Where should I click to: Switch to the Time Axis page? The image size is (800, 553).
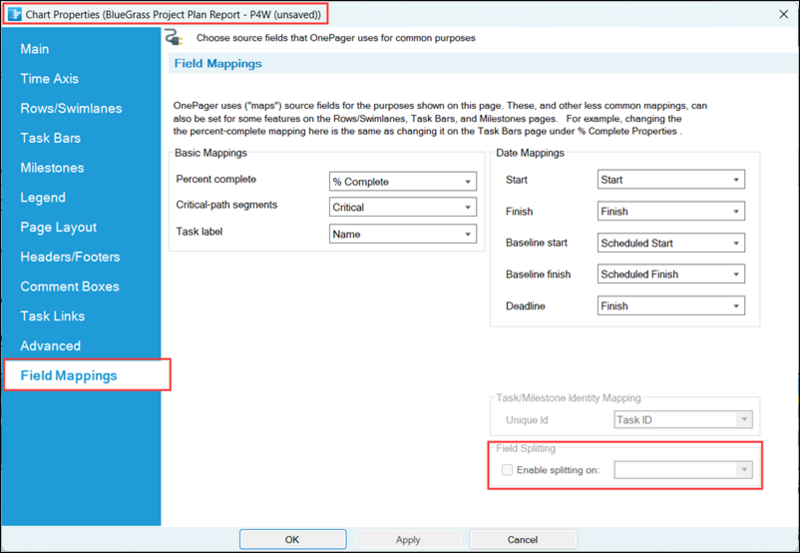tap(49, 79)
